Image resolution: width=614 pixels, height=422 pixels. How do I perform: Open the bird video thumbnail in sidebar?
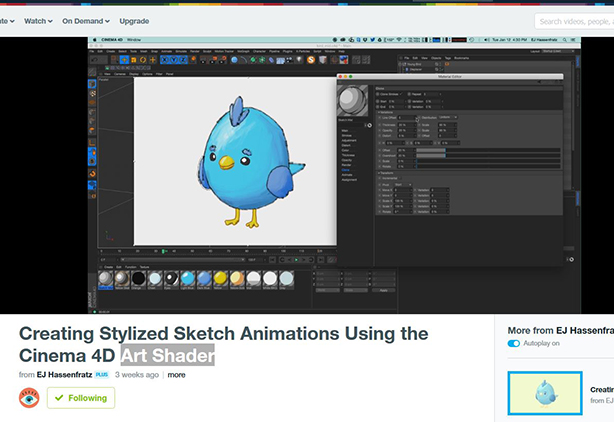pos(545,393)
